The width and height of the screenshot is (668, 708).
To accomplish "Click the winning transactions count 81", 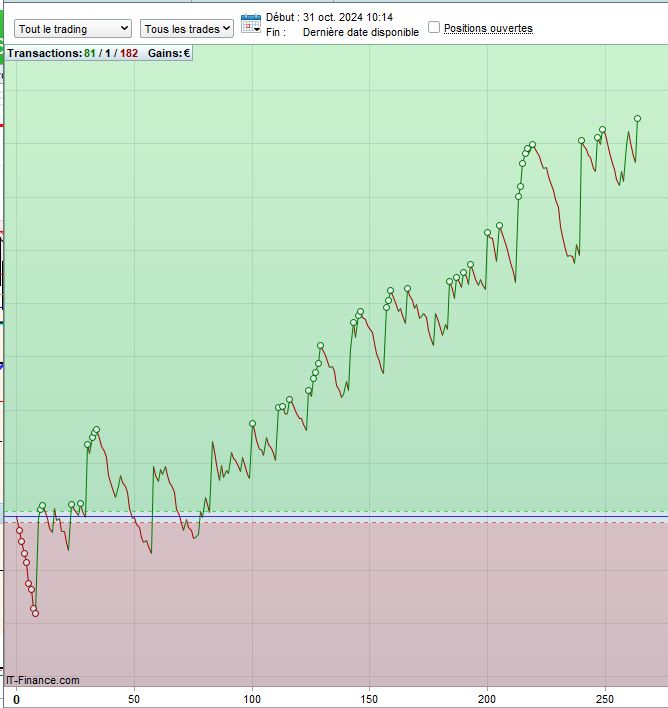I will coord(89,53).
